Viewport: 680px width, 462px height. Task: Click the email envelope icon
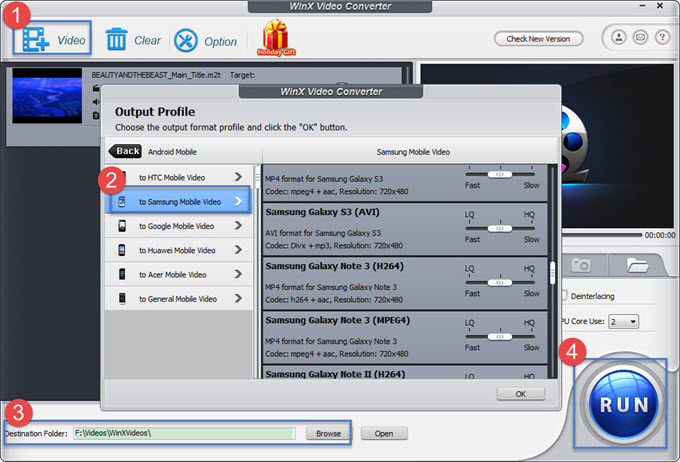pyautogui.click(x=640, y=37)
